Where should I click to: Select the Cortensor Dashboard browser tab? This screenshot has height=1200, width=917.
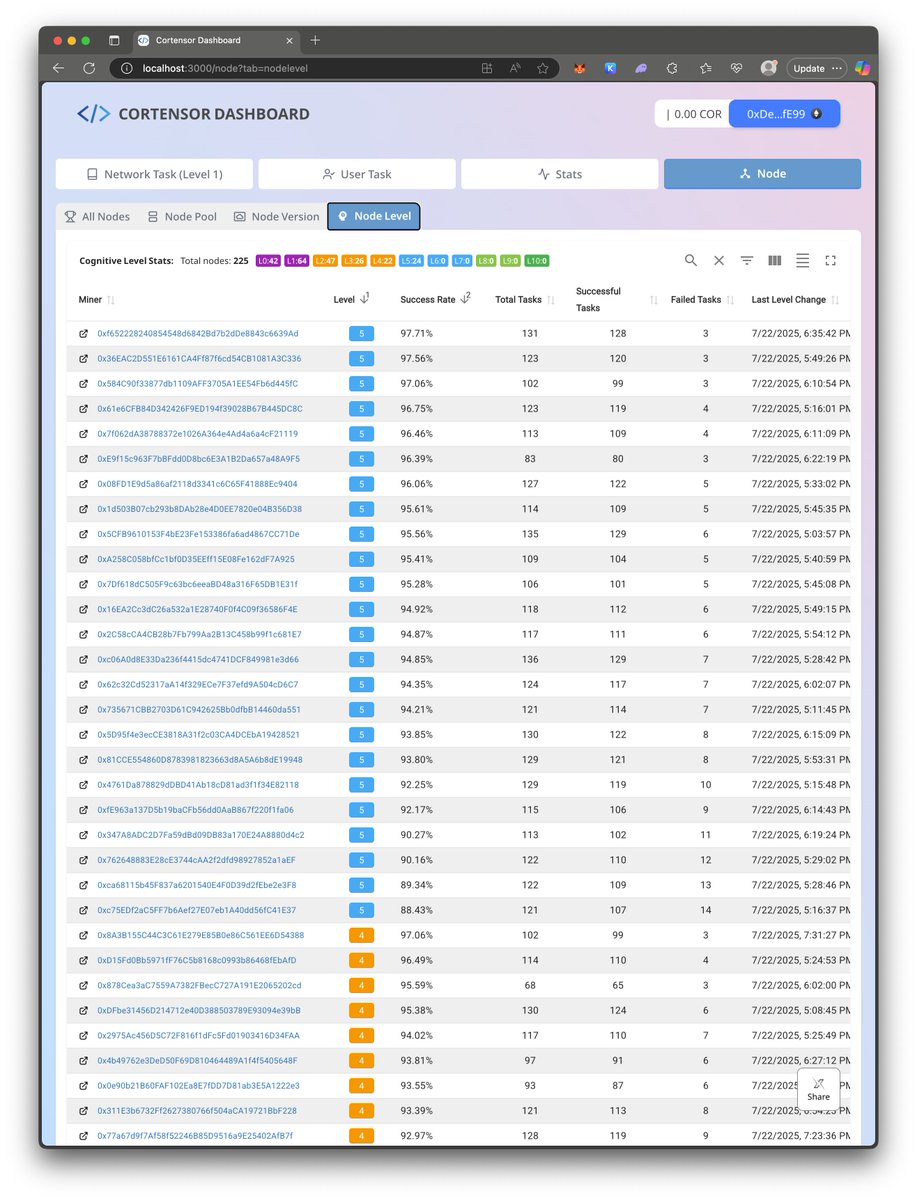(216, 40)
